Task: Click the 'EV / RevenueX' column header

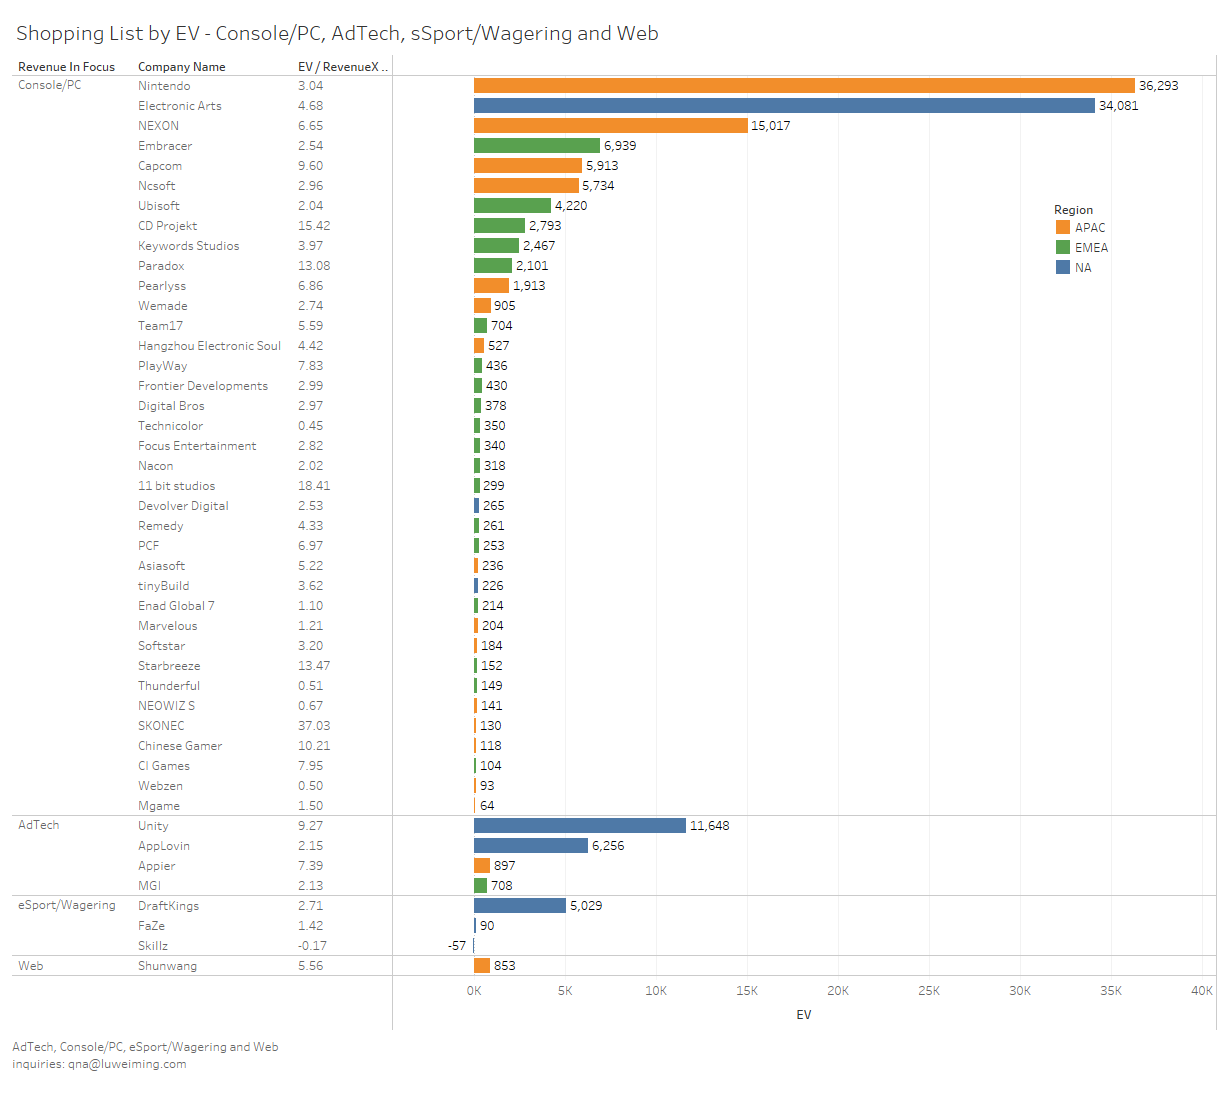Action: click(x=342, y=67)
